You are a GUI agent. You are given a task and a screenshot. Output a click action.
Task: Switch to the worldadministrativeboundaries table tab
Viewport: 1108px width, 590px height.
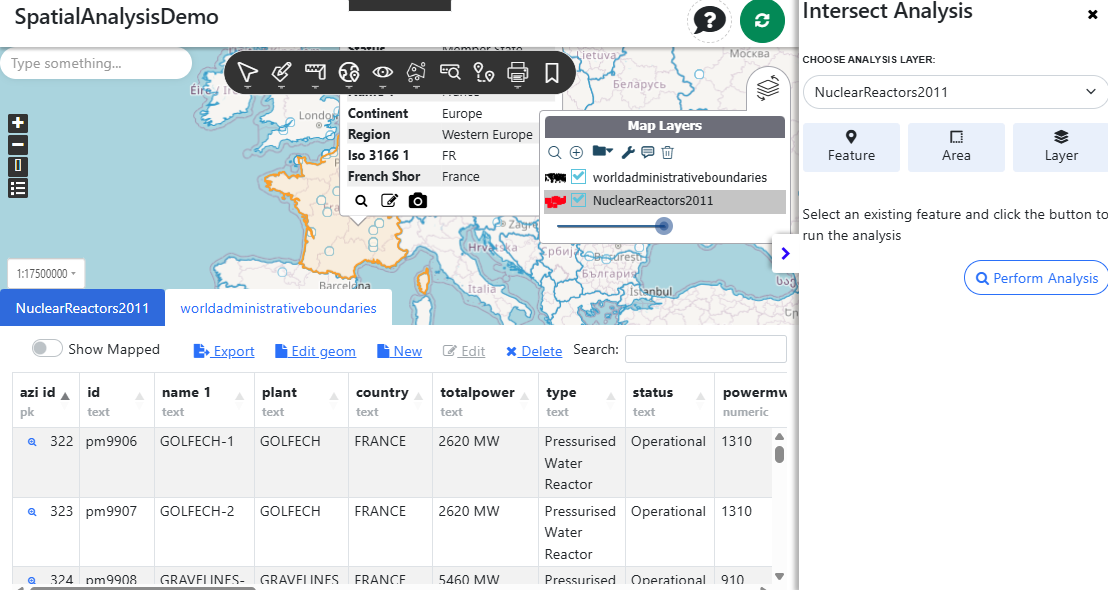click(278, 308)
